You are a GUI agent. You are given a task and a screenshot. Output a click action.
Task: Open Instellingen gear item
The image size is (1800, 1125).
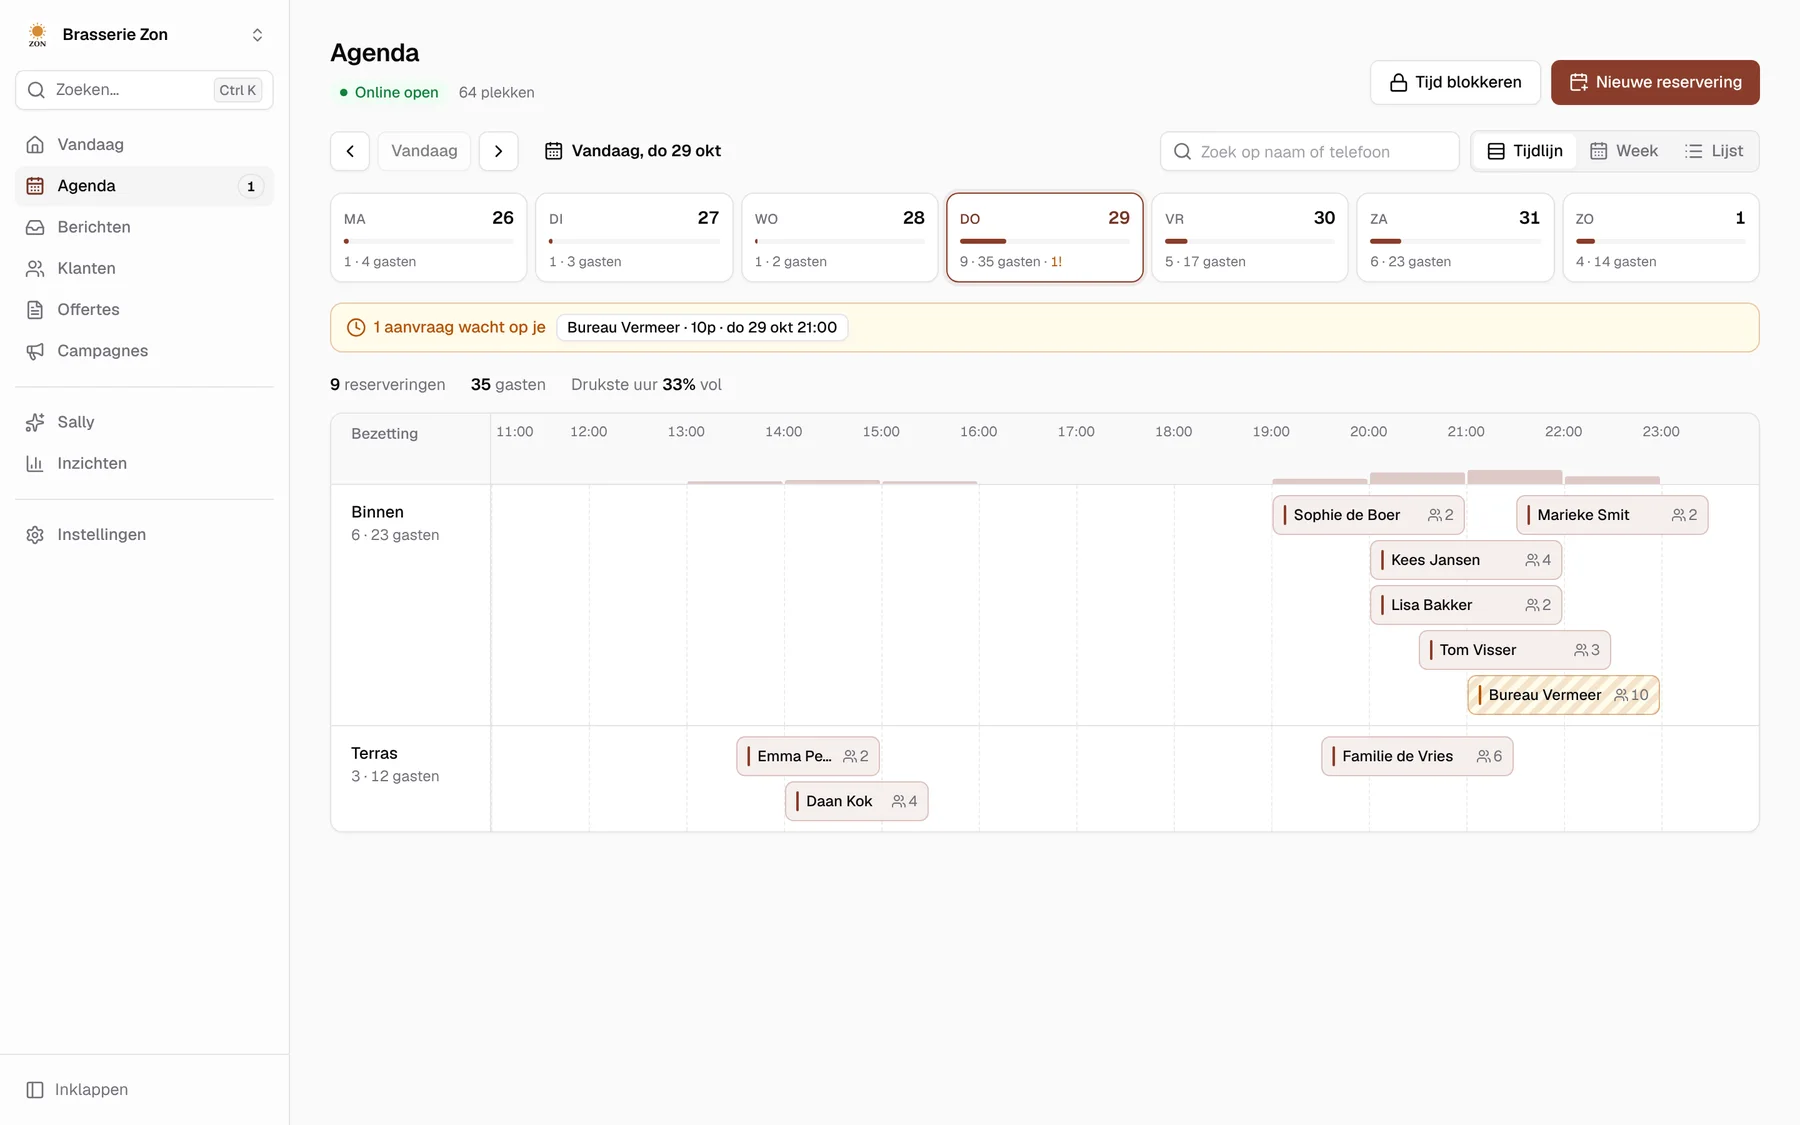(144, 534)
